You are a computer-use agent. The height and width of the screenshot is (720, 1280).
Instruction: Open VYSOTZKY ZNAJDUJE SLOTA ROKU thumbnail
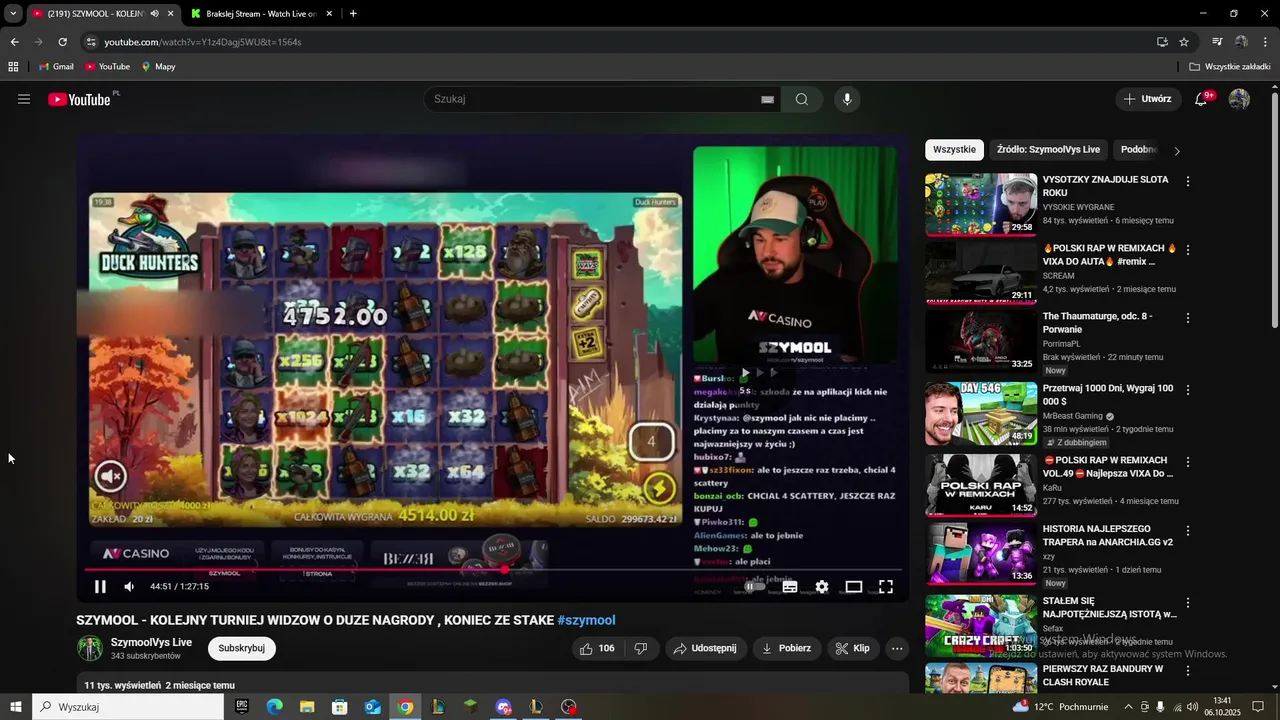(981, 205)
